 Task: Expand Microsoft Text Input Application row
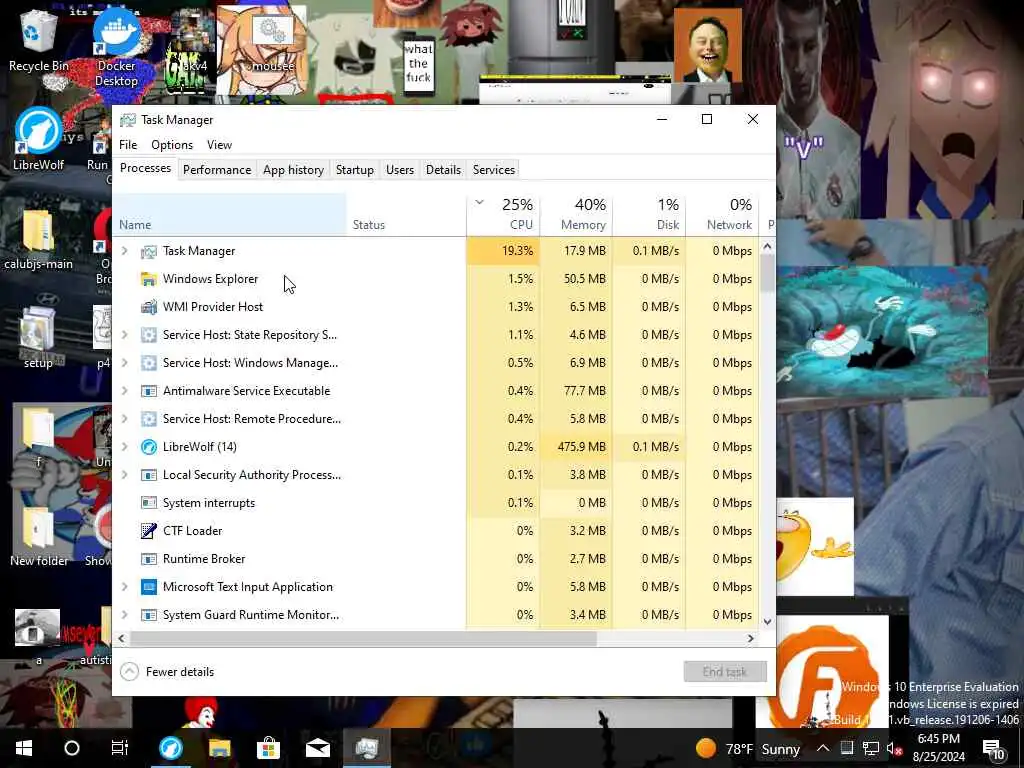pos(125,587)
